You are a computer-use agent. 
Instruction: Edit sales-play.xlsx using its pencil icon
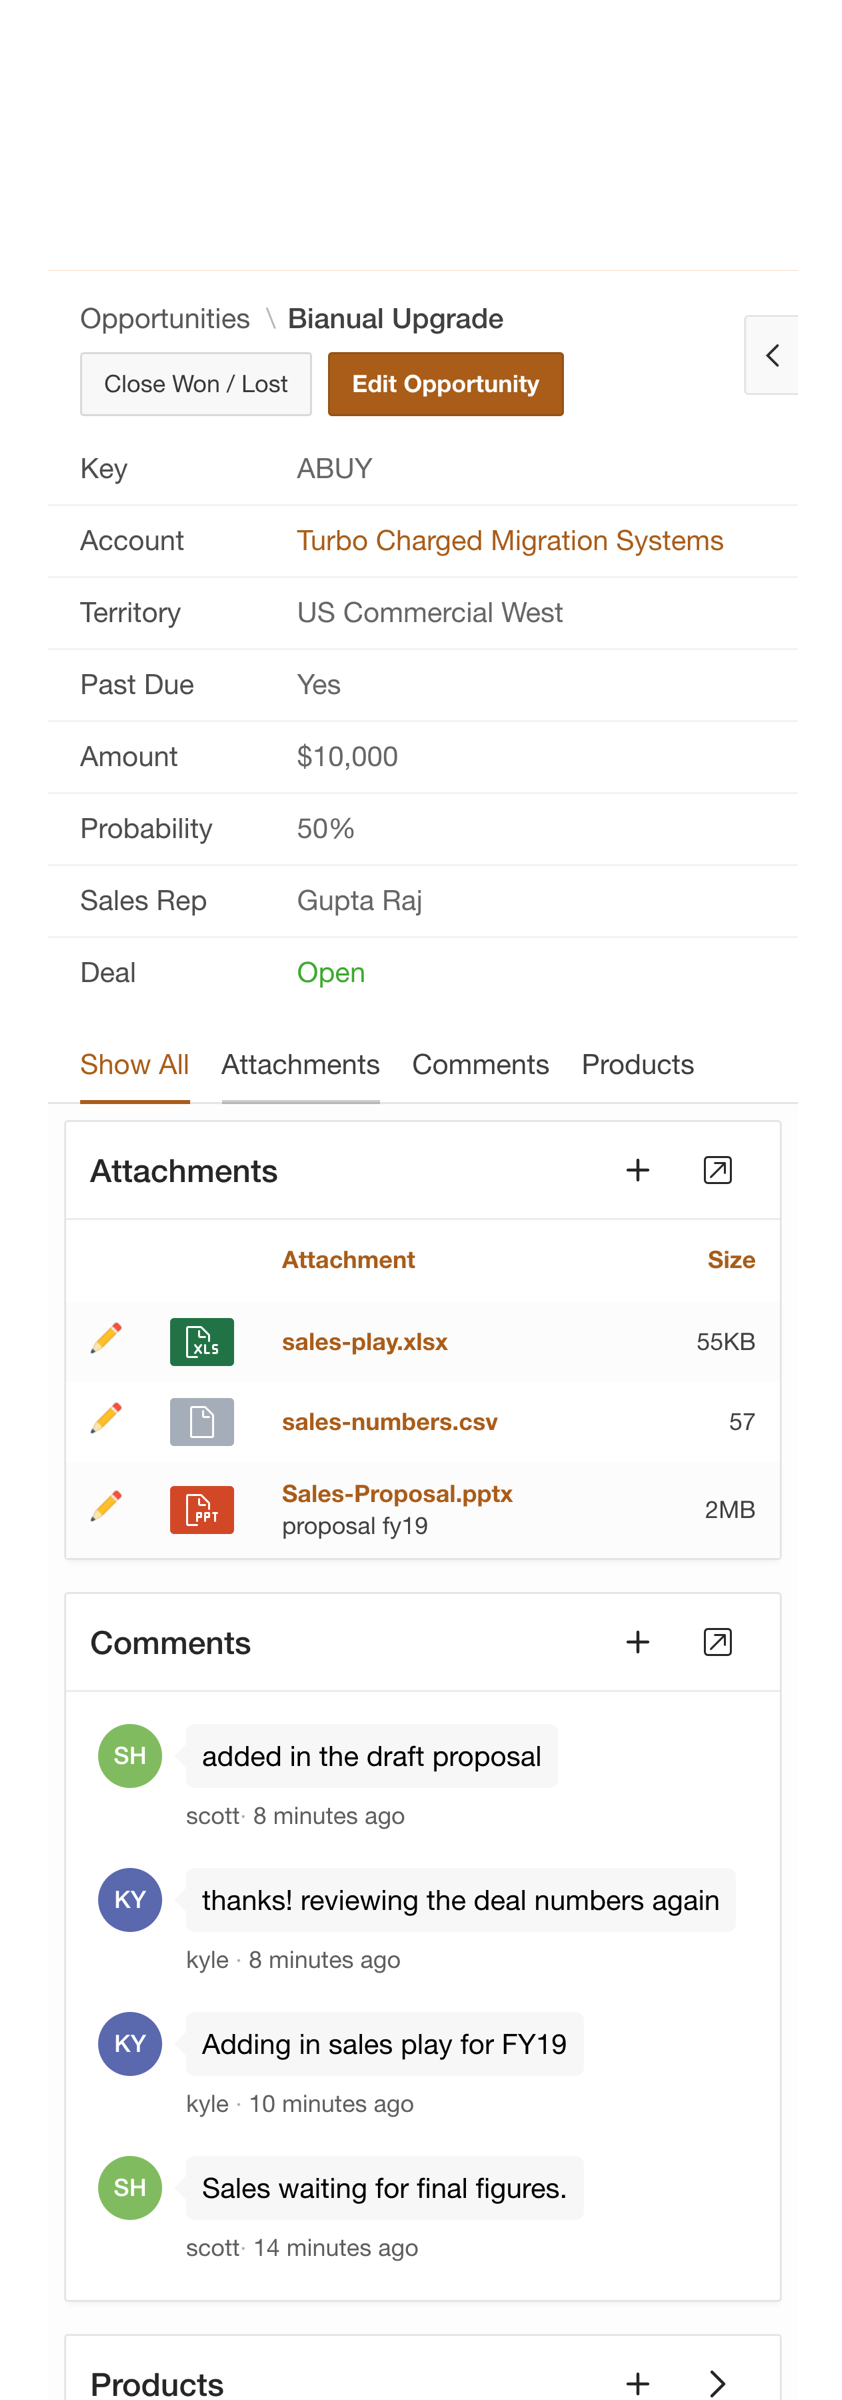pos(105,1337)
